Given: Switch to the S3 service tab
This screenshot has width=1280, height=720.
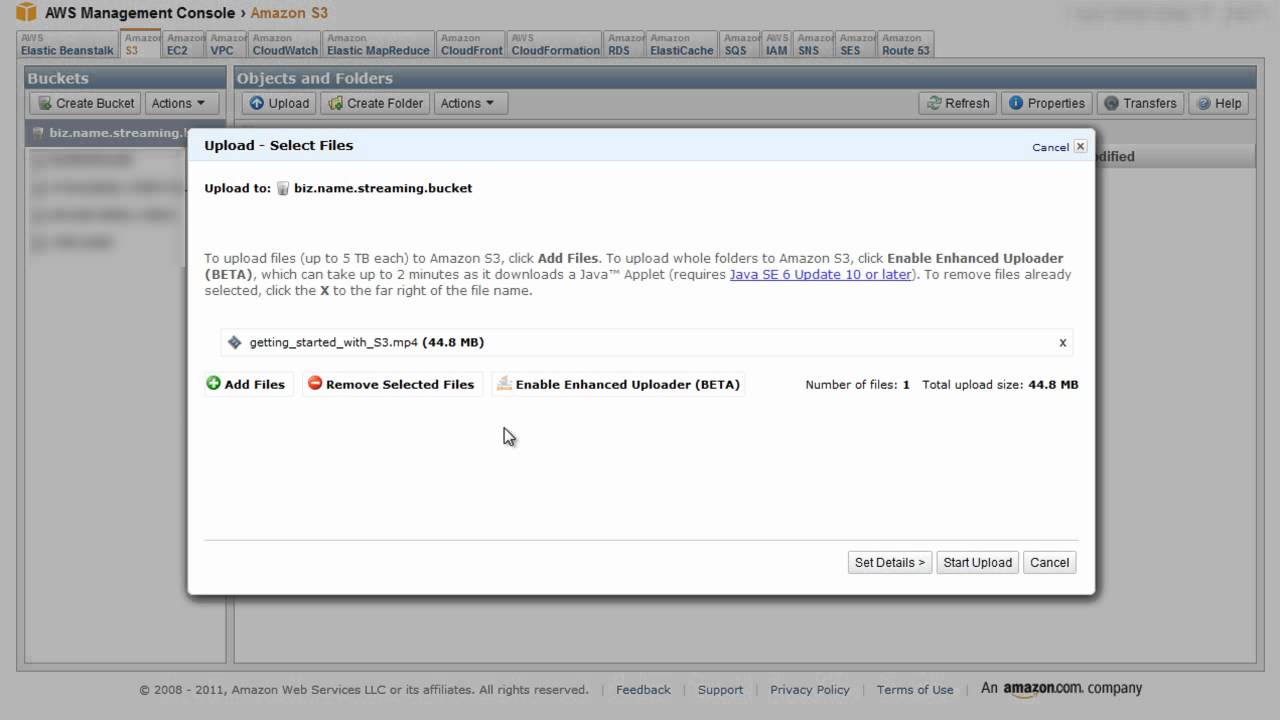Looking at the screenshot, I should [x=141, y=45].
